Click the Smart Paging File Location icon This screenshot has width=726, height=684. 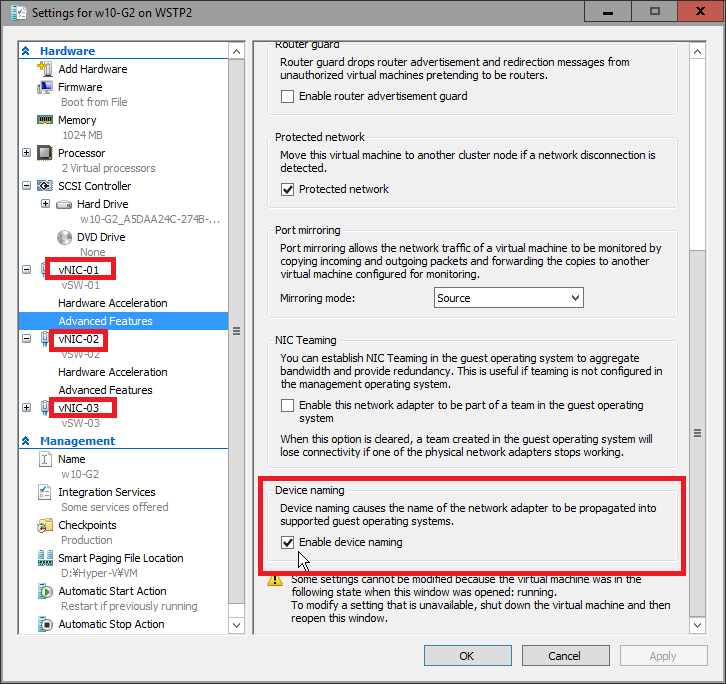[44, 558]
